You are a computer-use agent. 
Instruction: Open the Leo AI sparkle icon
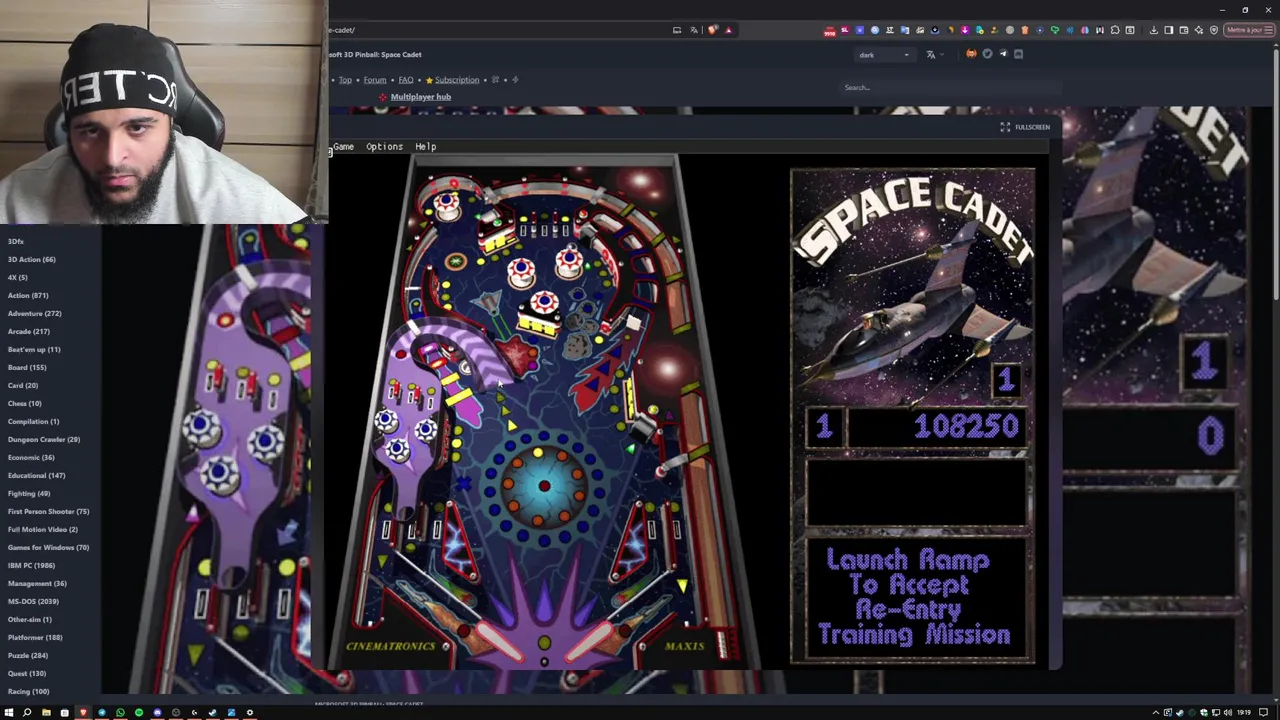[1198, 30]
